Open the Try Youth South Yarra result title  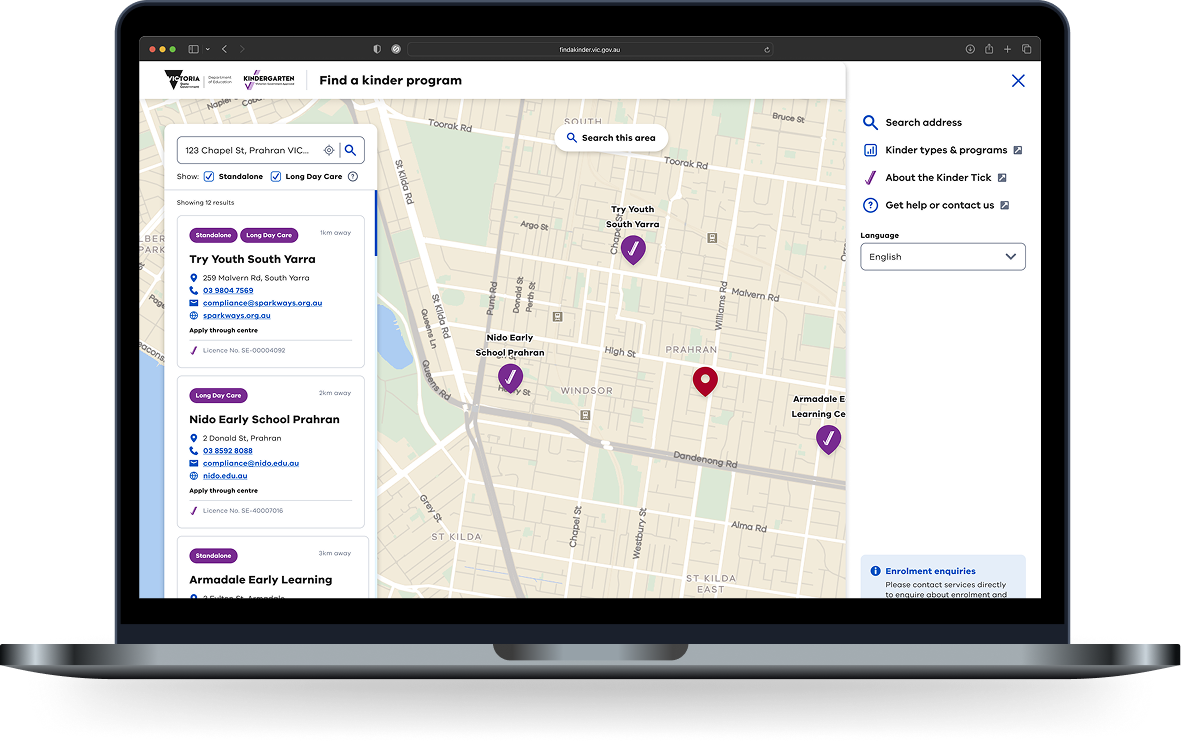coord(252,259)
